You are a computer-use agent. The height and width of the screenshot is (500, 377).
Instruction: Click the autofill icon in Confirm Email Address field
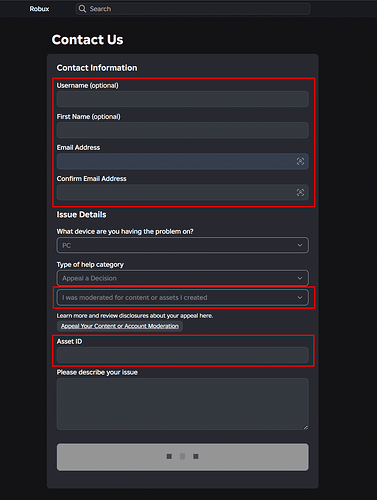pos(300,192)
